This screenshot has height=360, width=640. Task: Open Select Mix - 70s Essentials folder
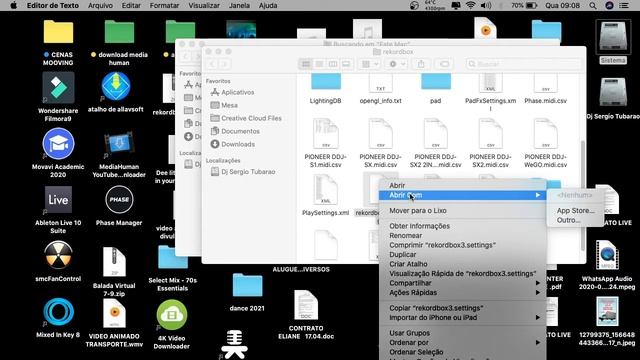[172, 257]
